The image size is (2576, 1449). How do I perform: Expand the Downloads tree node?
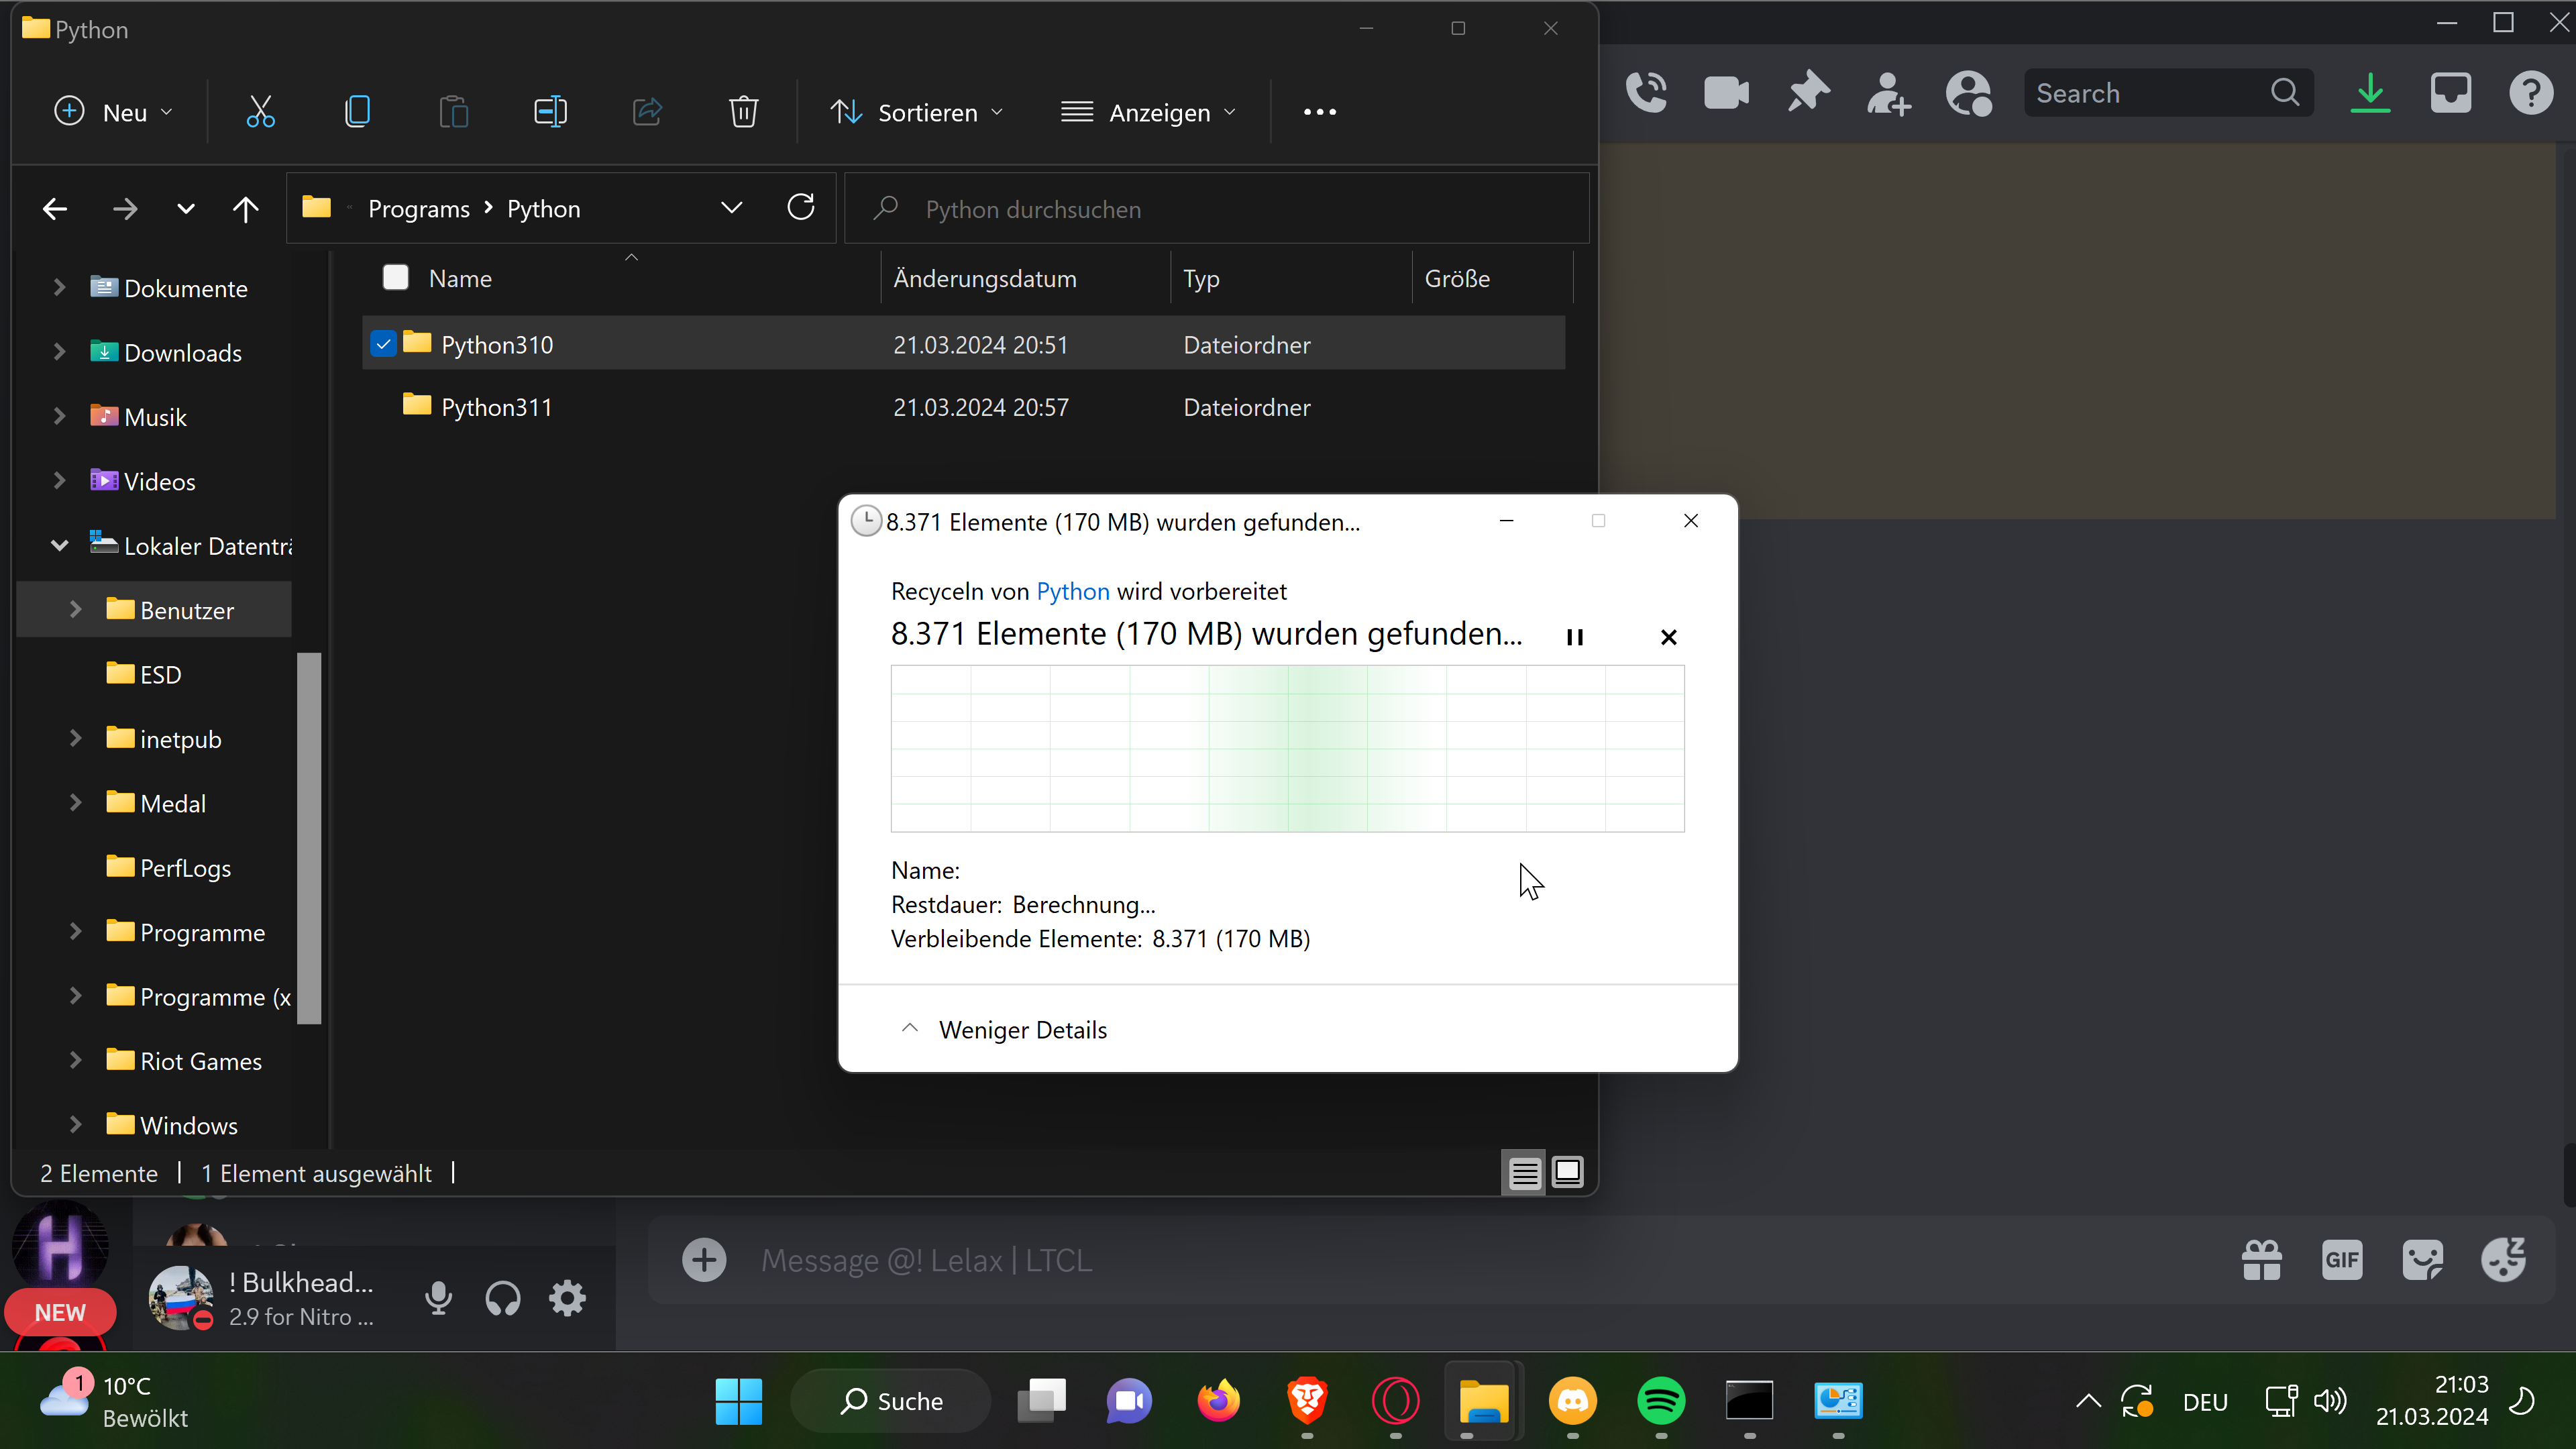coord(60,352)
